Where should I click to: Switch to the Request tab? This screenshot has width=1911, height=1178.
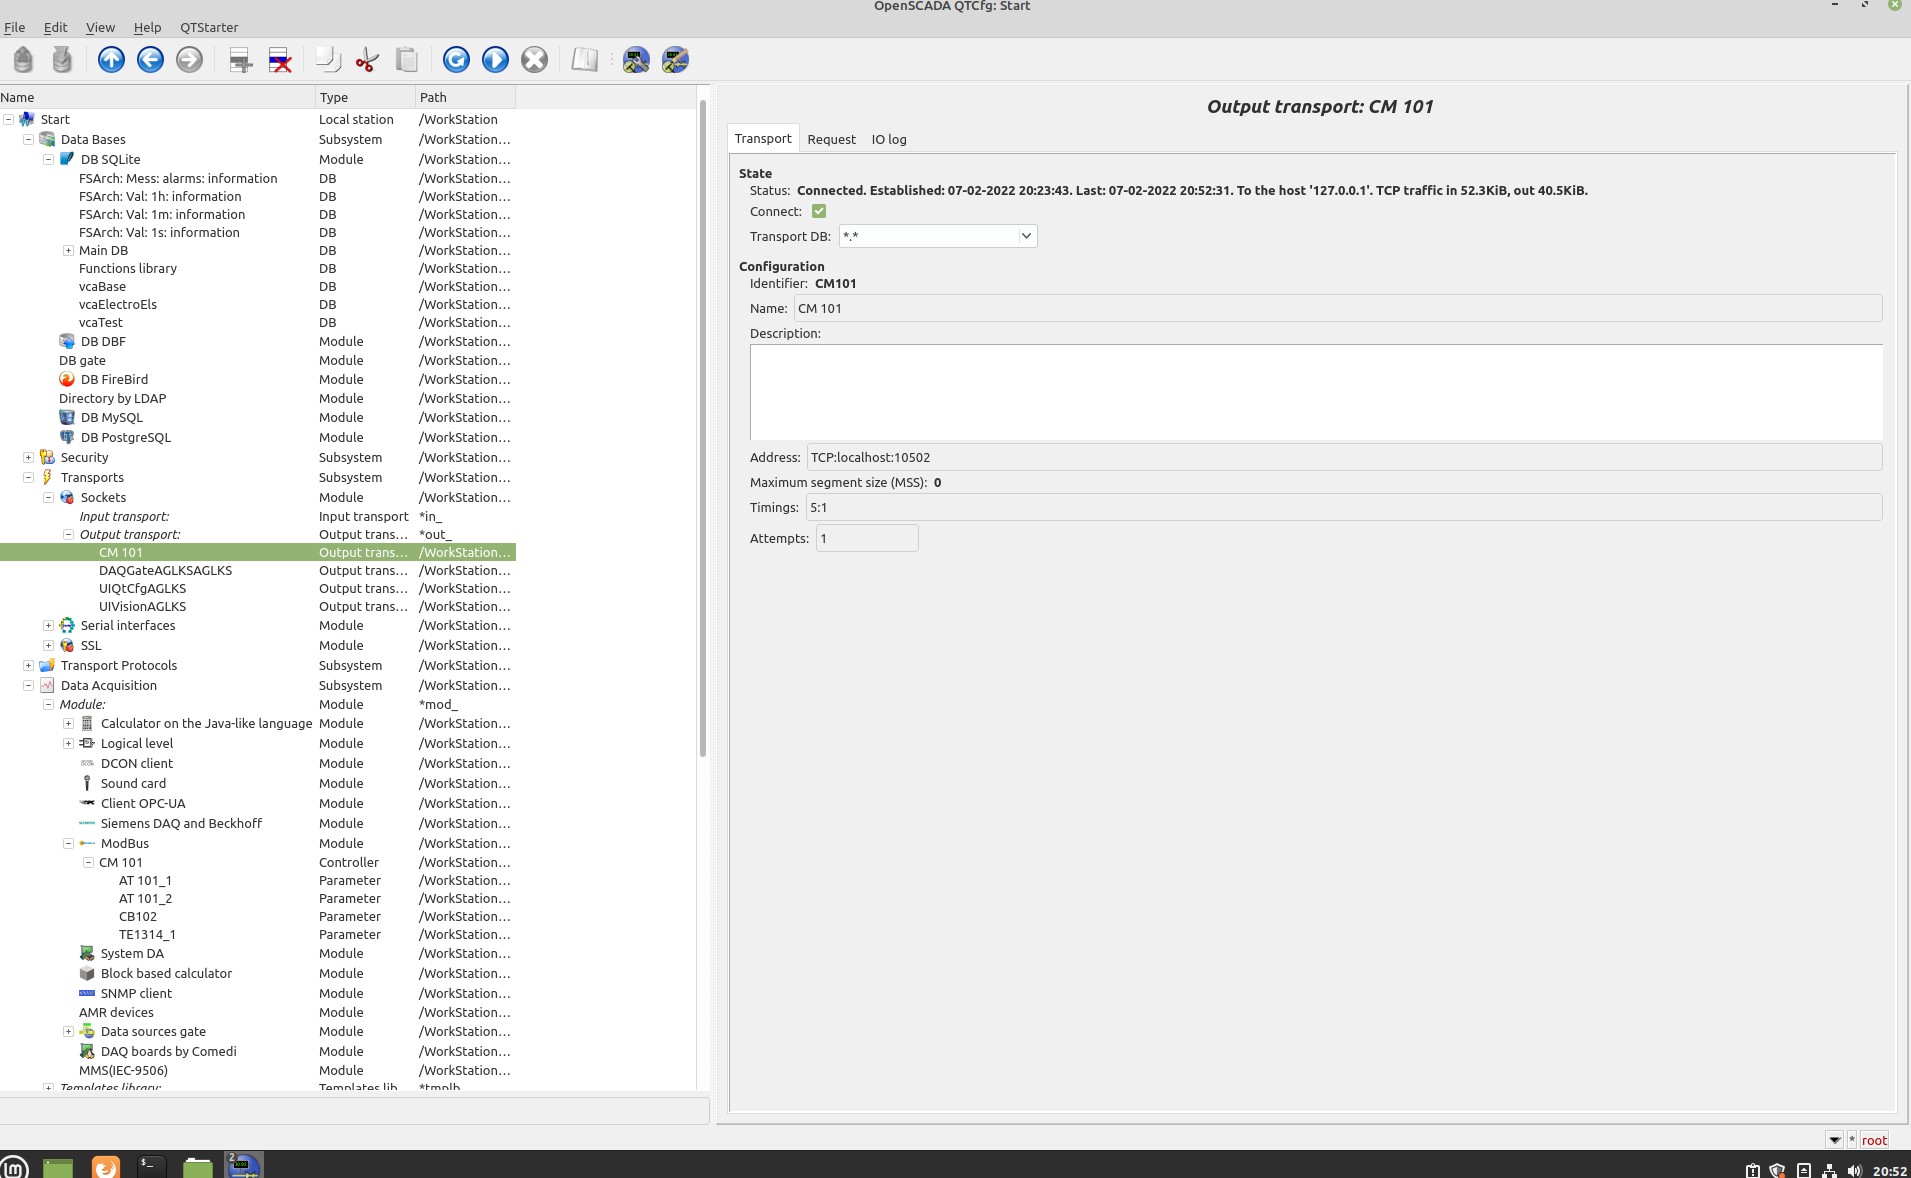(x=831, y=139)
